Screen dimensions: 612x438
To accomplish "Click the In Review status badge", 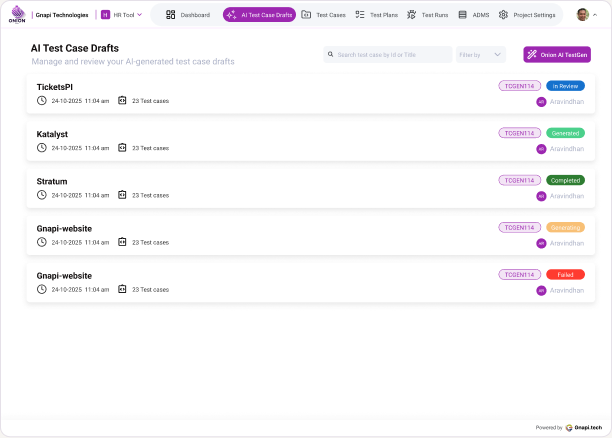I will (565, 86).
